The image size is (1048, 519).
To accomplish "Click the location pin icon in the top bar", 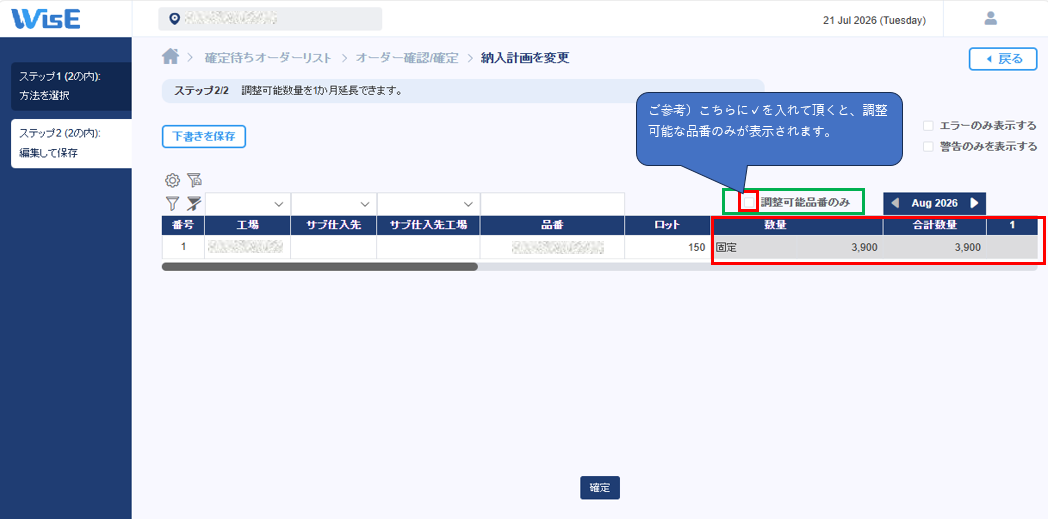I will tap(174, 19).
